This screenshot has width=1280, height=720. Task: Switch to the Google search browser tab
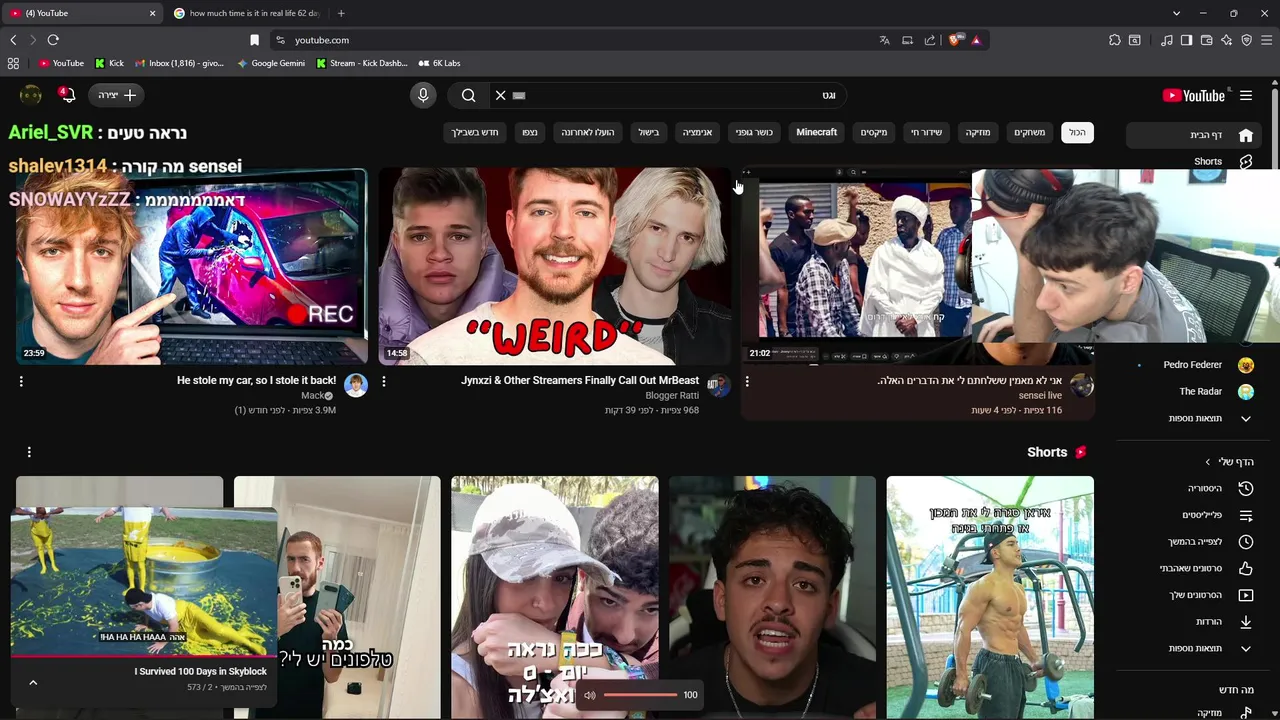(248, 13)
